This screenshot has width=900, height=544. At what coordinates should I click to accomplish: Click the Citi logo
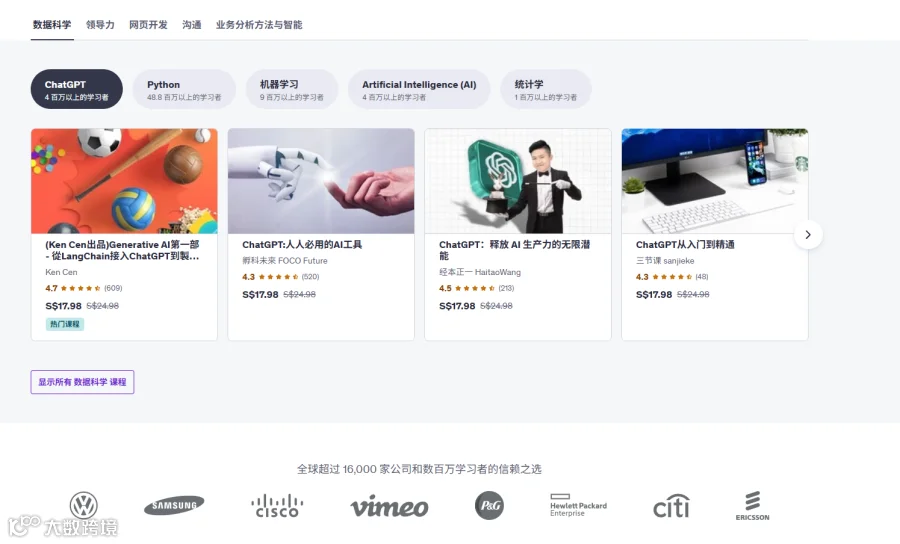[x=671, y=506]
